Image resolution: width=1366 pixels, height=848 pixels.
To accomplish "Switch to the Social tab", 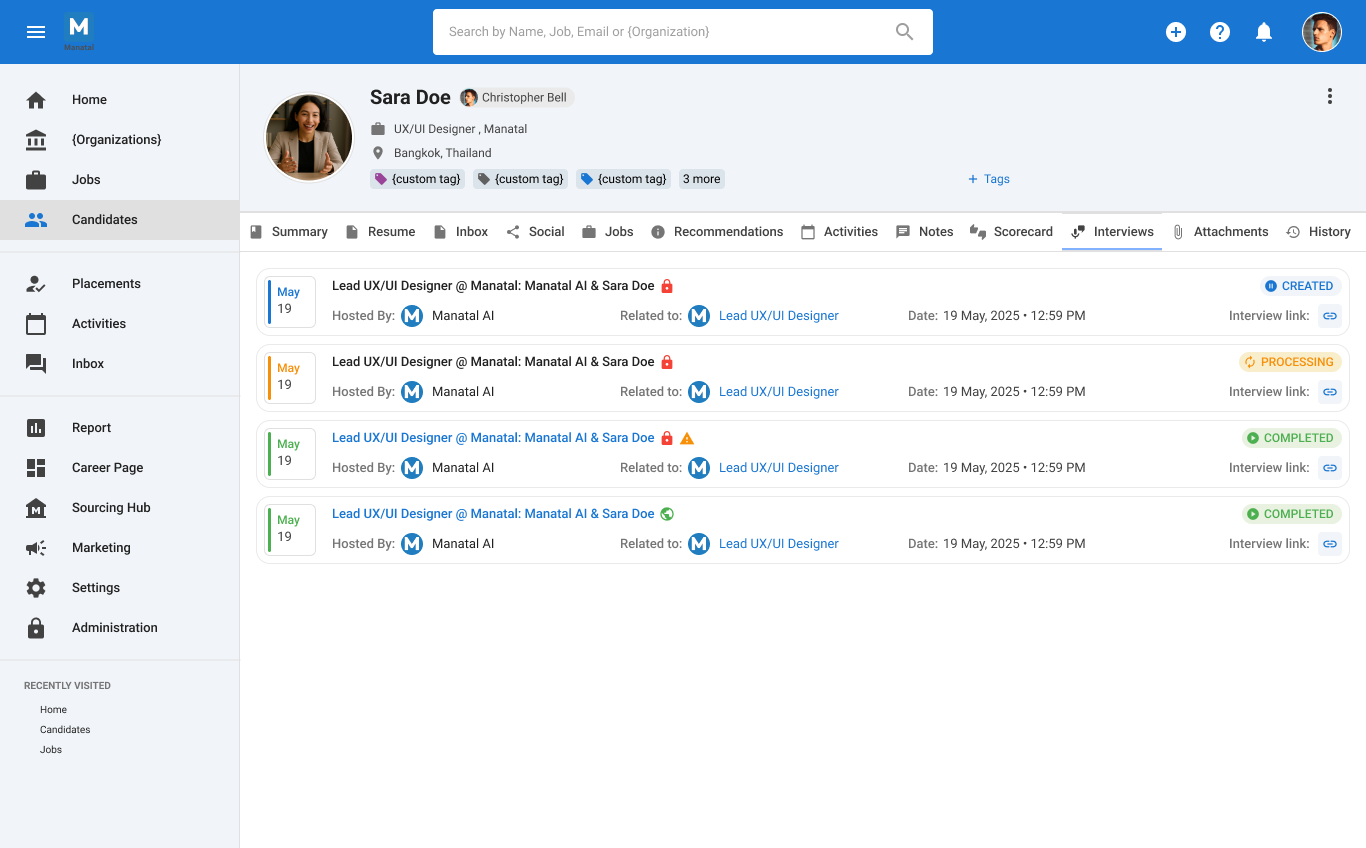I will coord(535,232).
